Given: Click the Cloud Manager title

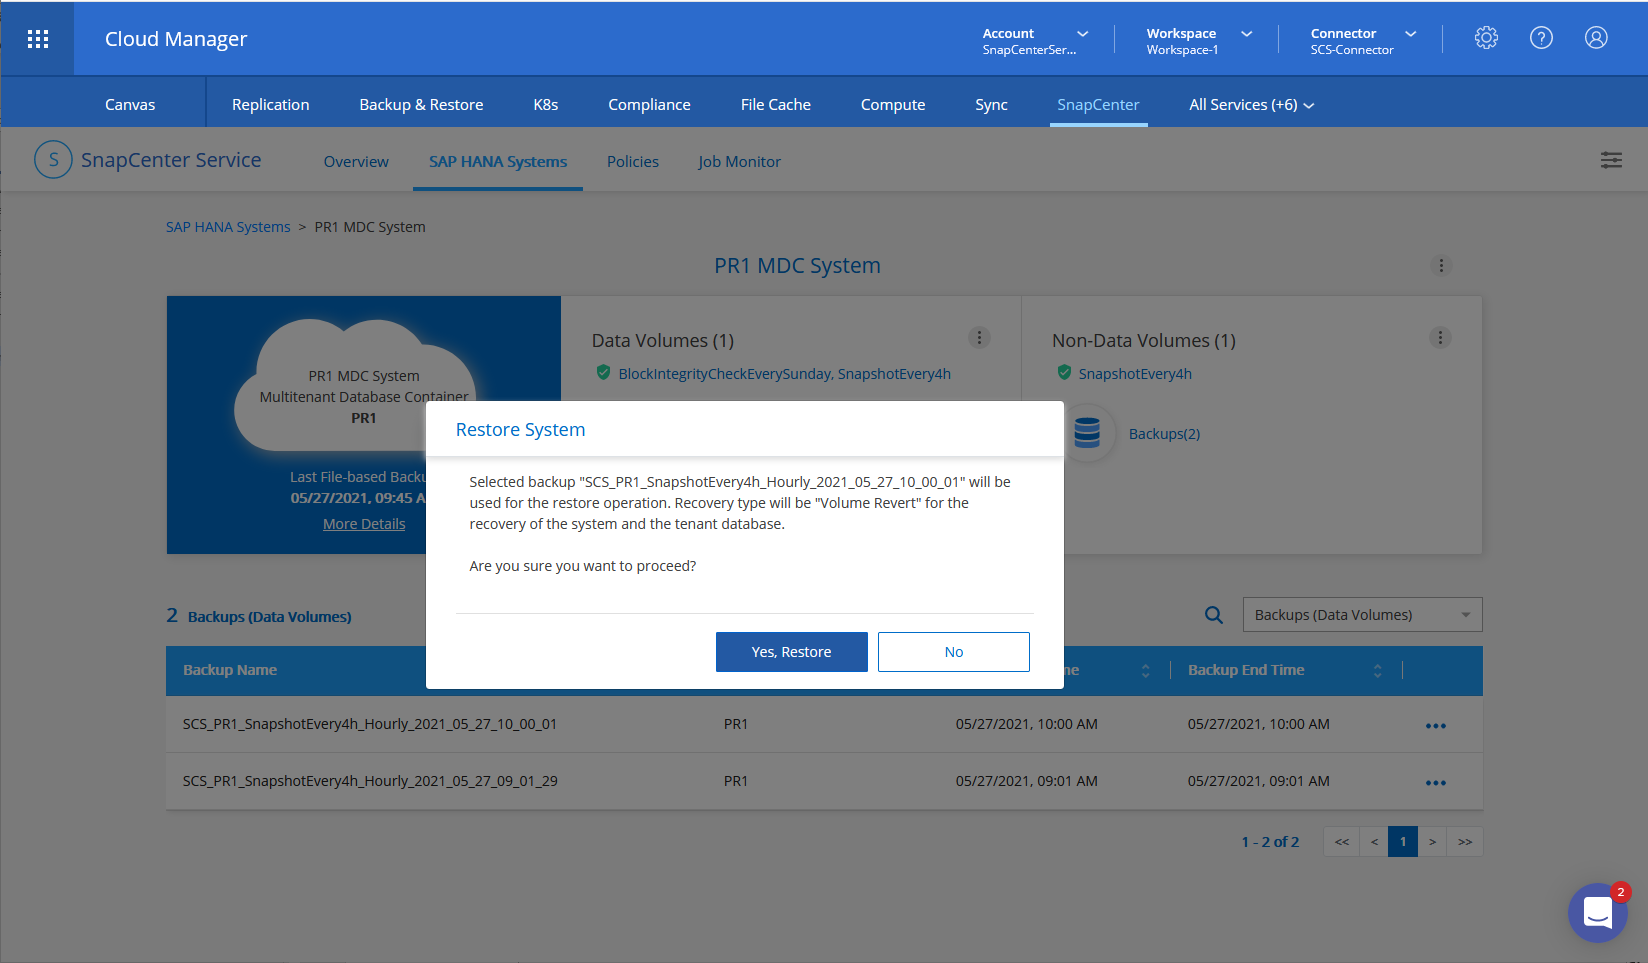Looking at the screenshot, I should (176, 39).
